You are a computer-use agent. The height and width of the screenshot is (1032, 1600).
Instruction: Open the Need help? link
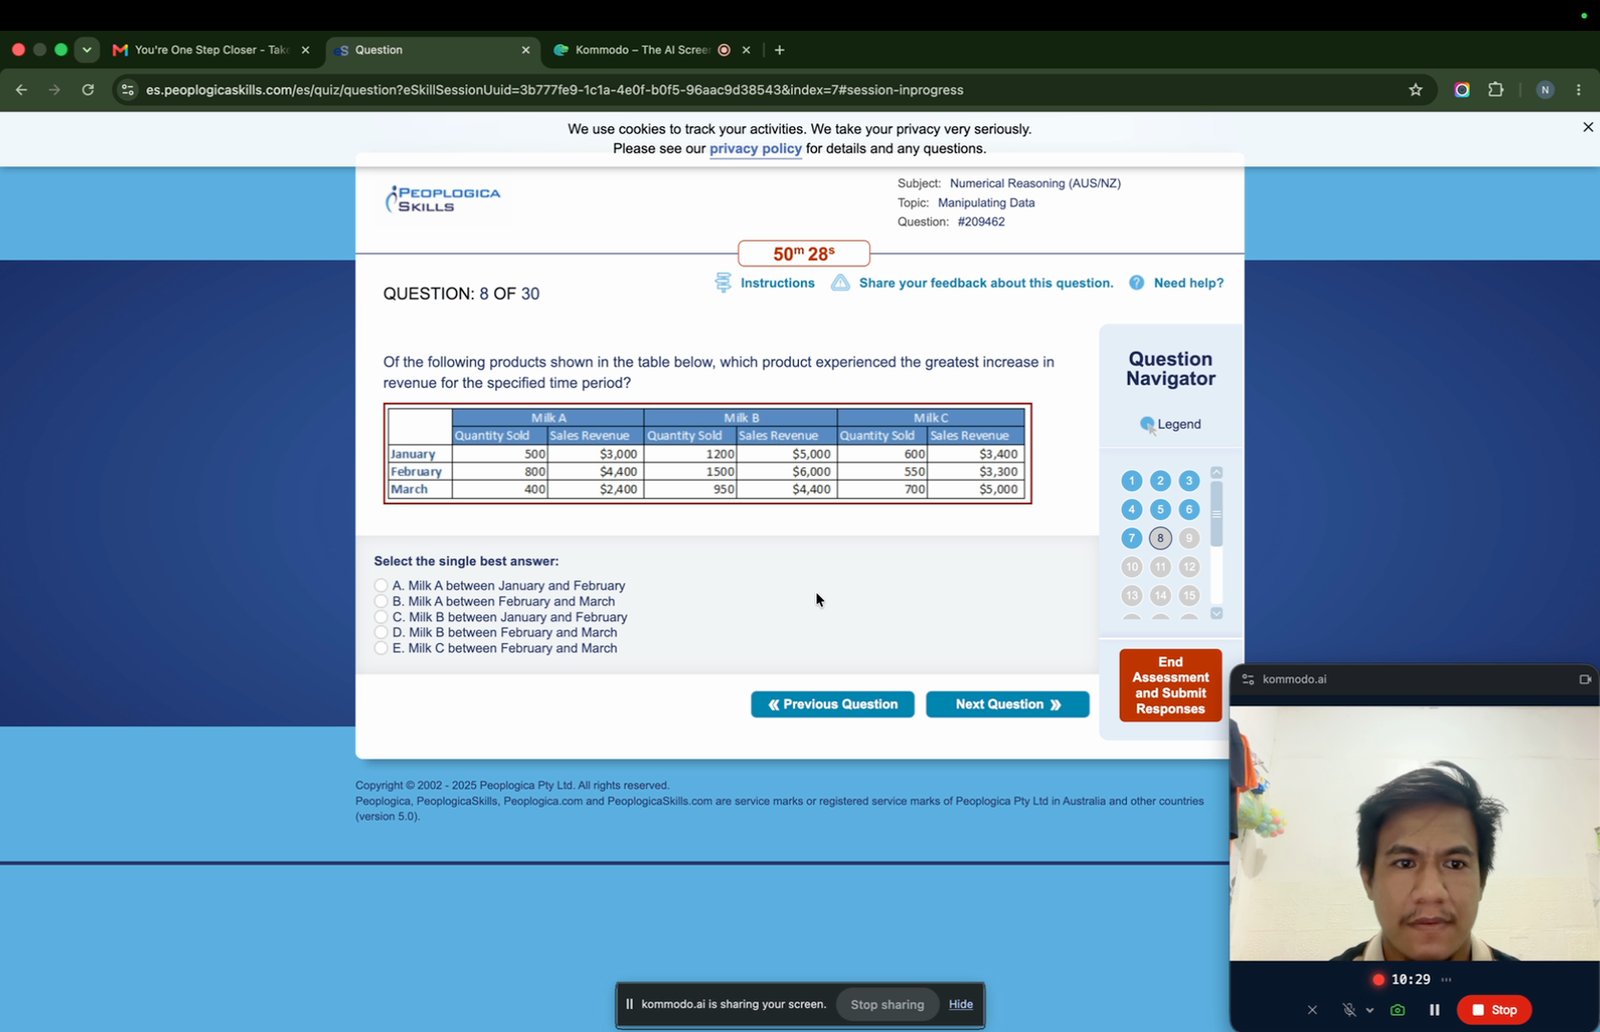pos(1188,283)
